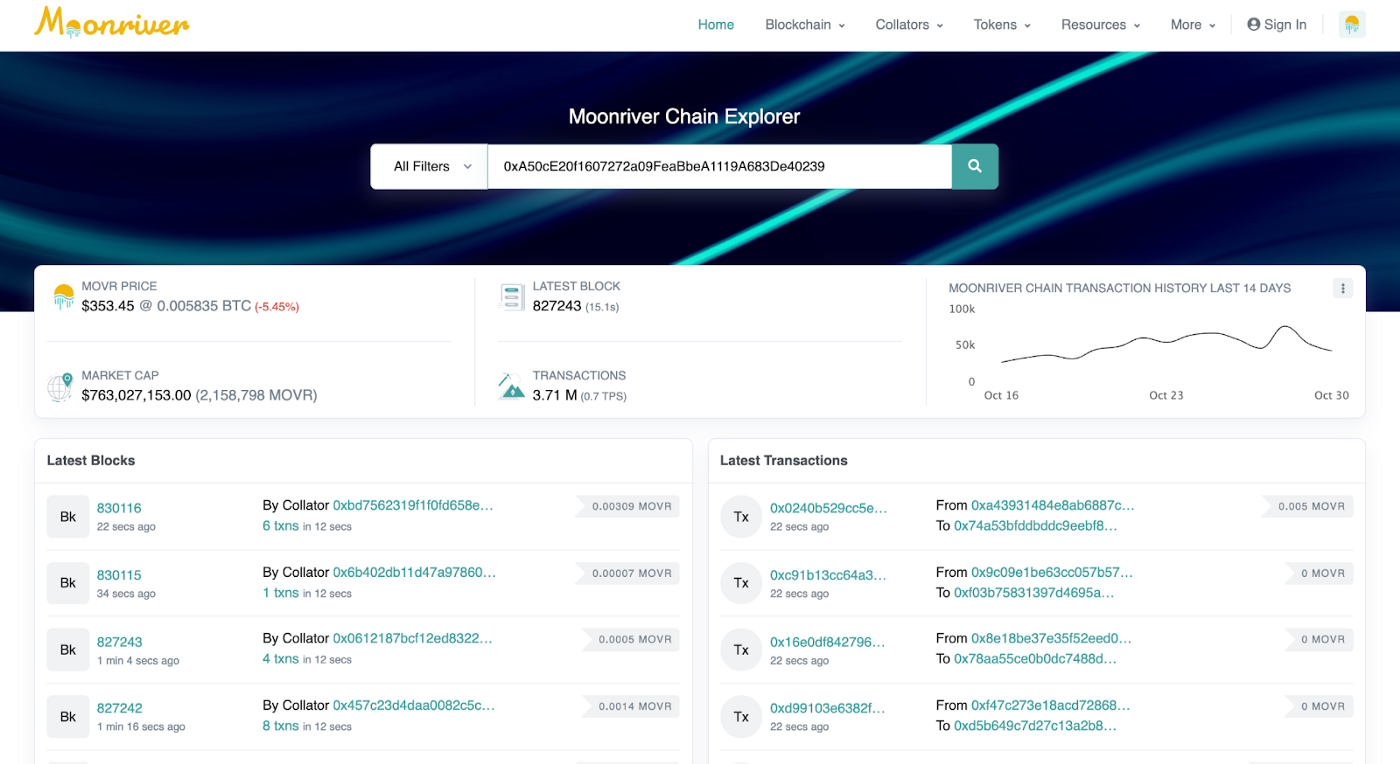Open collator 0xbd7562319f1f0fd658e
This screenshot has height=764, width=1400.
[413, 505]
